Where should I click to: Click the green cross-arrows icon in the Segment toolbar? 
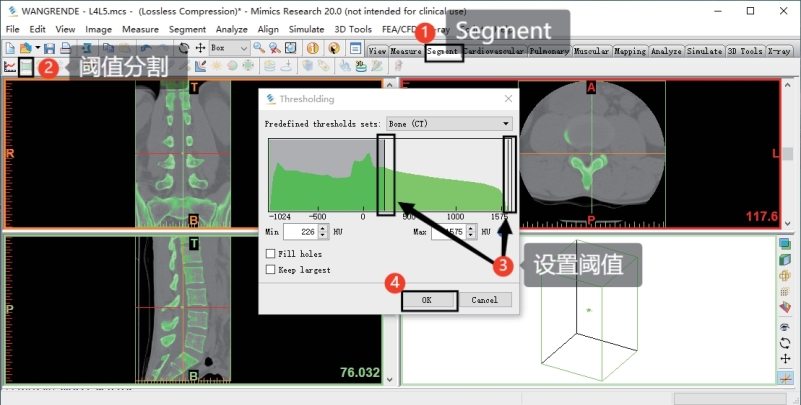pyautogui.click(x=248, y=66)
